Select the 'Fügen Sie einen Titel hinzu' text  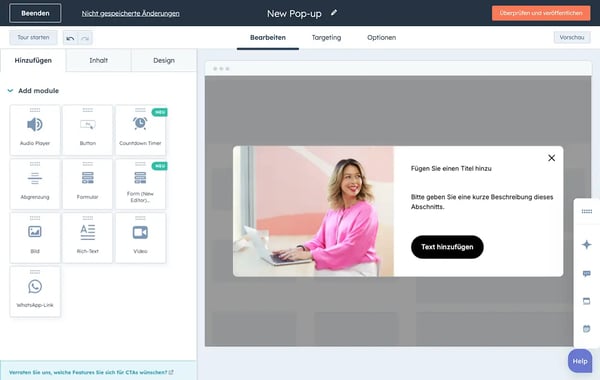point(451,168)
